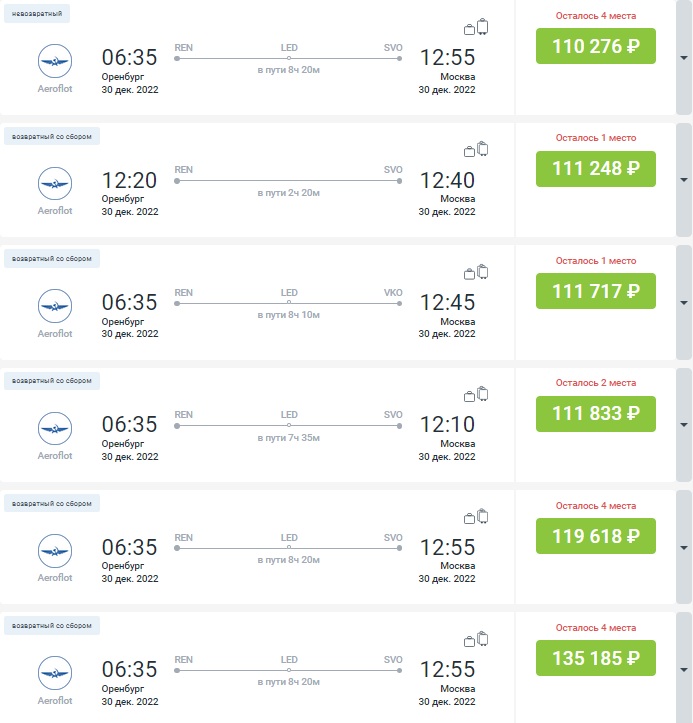This screenshot has width=693, height=723.
Task: Expand details arrow beside 110 276 ₽ price
Action: pyautogui.click(x=683, y=58)
